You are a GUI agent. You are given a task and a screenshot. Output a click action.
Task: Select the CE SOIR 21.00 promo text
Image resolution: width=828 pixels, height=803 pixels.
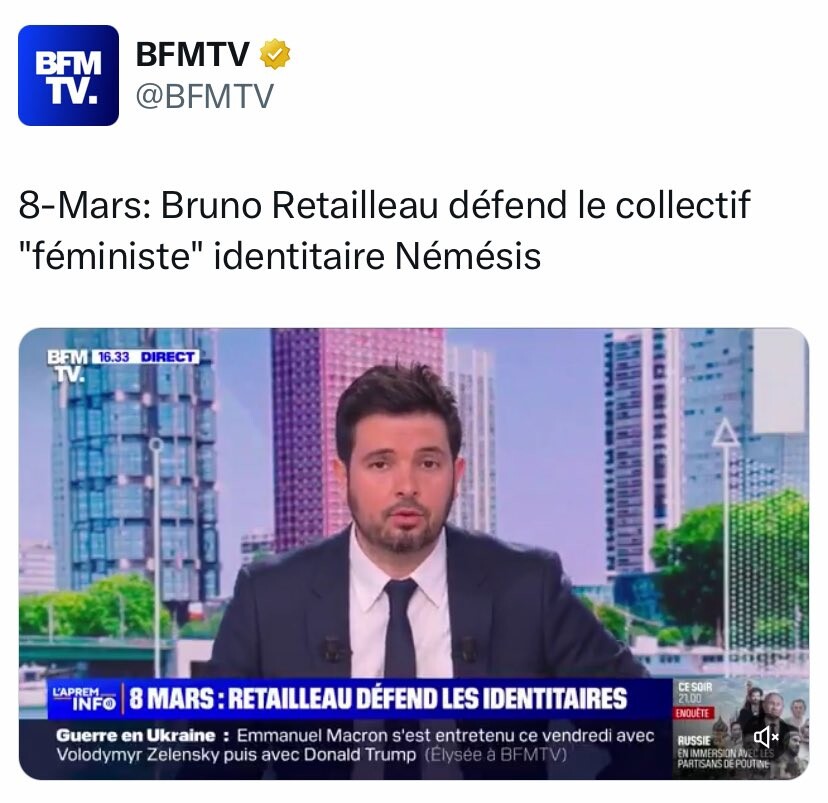(694, 693)
